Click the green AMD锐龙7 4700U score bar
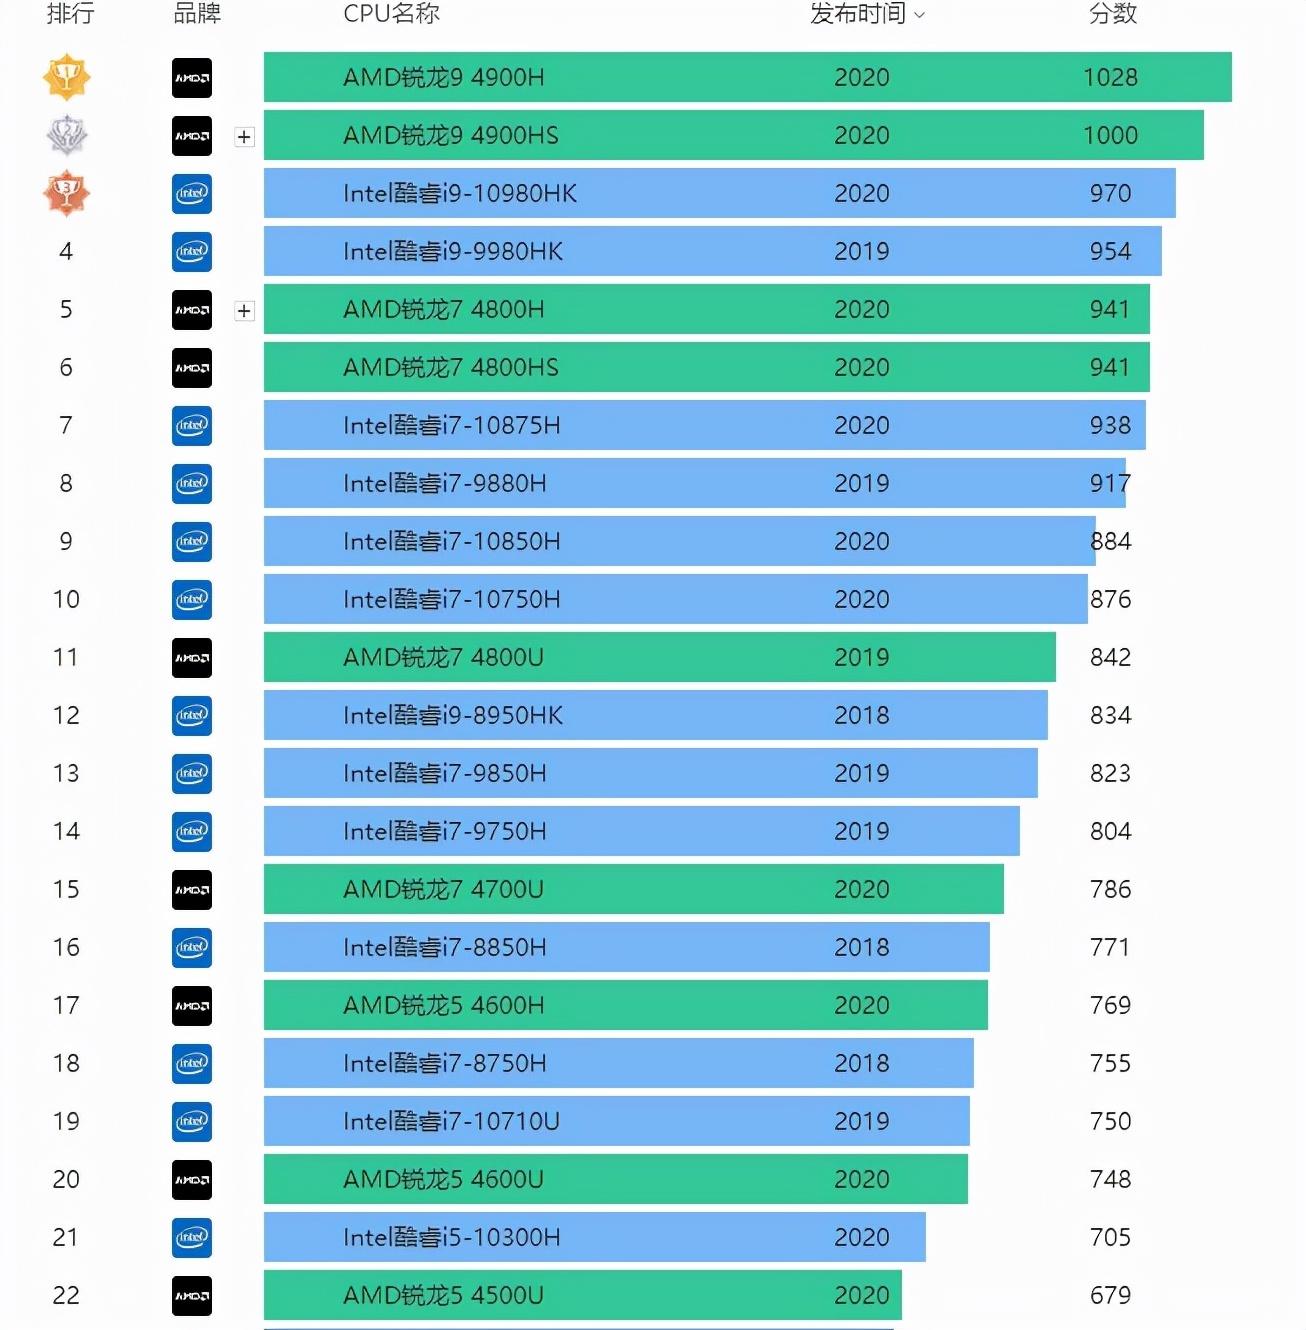 633,889
